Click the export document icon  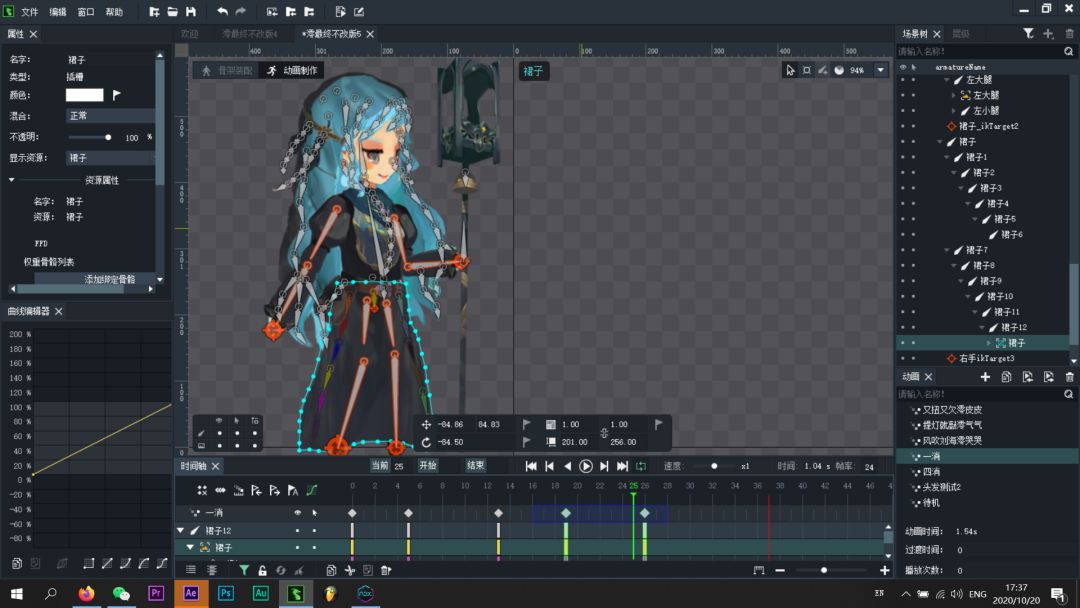coord(340,12)
